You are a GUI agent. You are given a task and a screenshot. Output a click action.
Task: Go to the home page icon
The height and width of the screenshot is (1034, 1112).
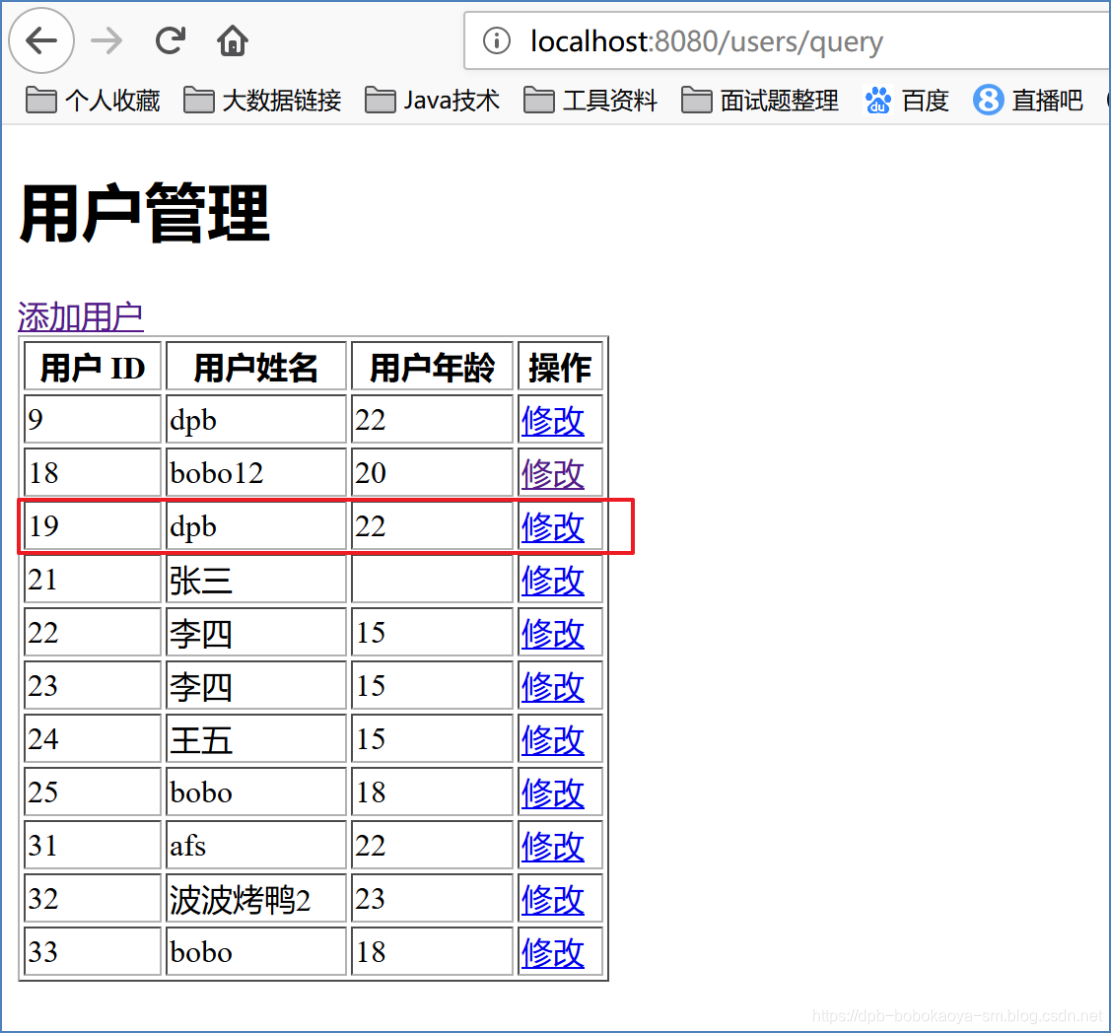pos(232,40)
